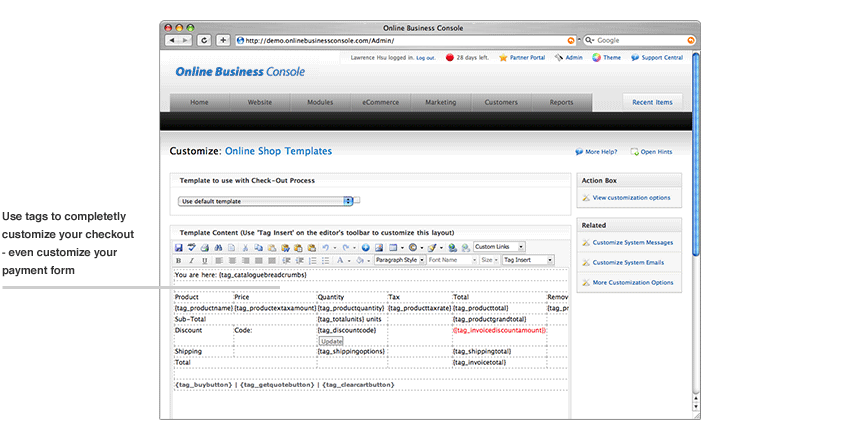The height and width of the screenshot is (436, 860).
Task: Toggle underline formatting in the editor
Action: point(203,260)
